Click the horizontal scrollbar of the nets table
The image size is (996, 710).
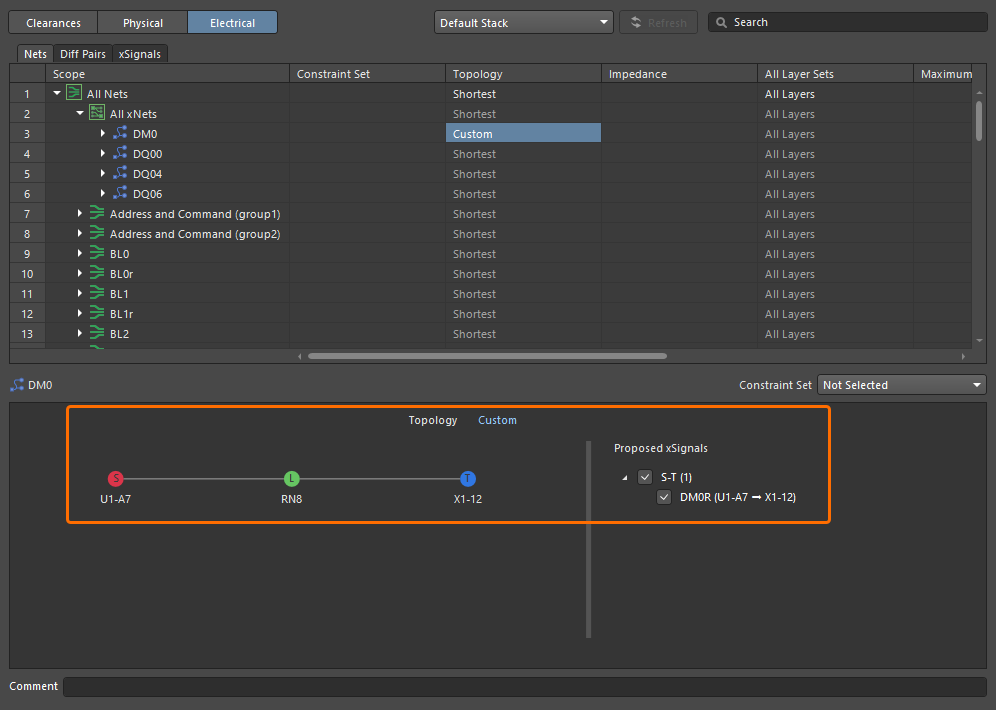point(486,355)
